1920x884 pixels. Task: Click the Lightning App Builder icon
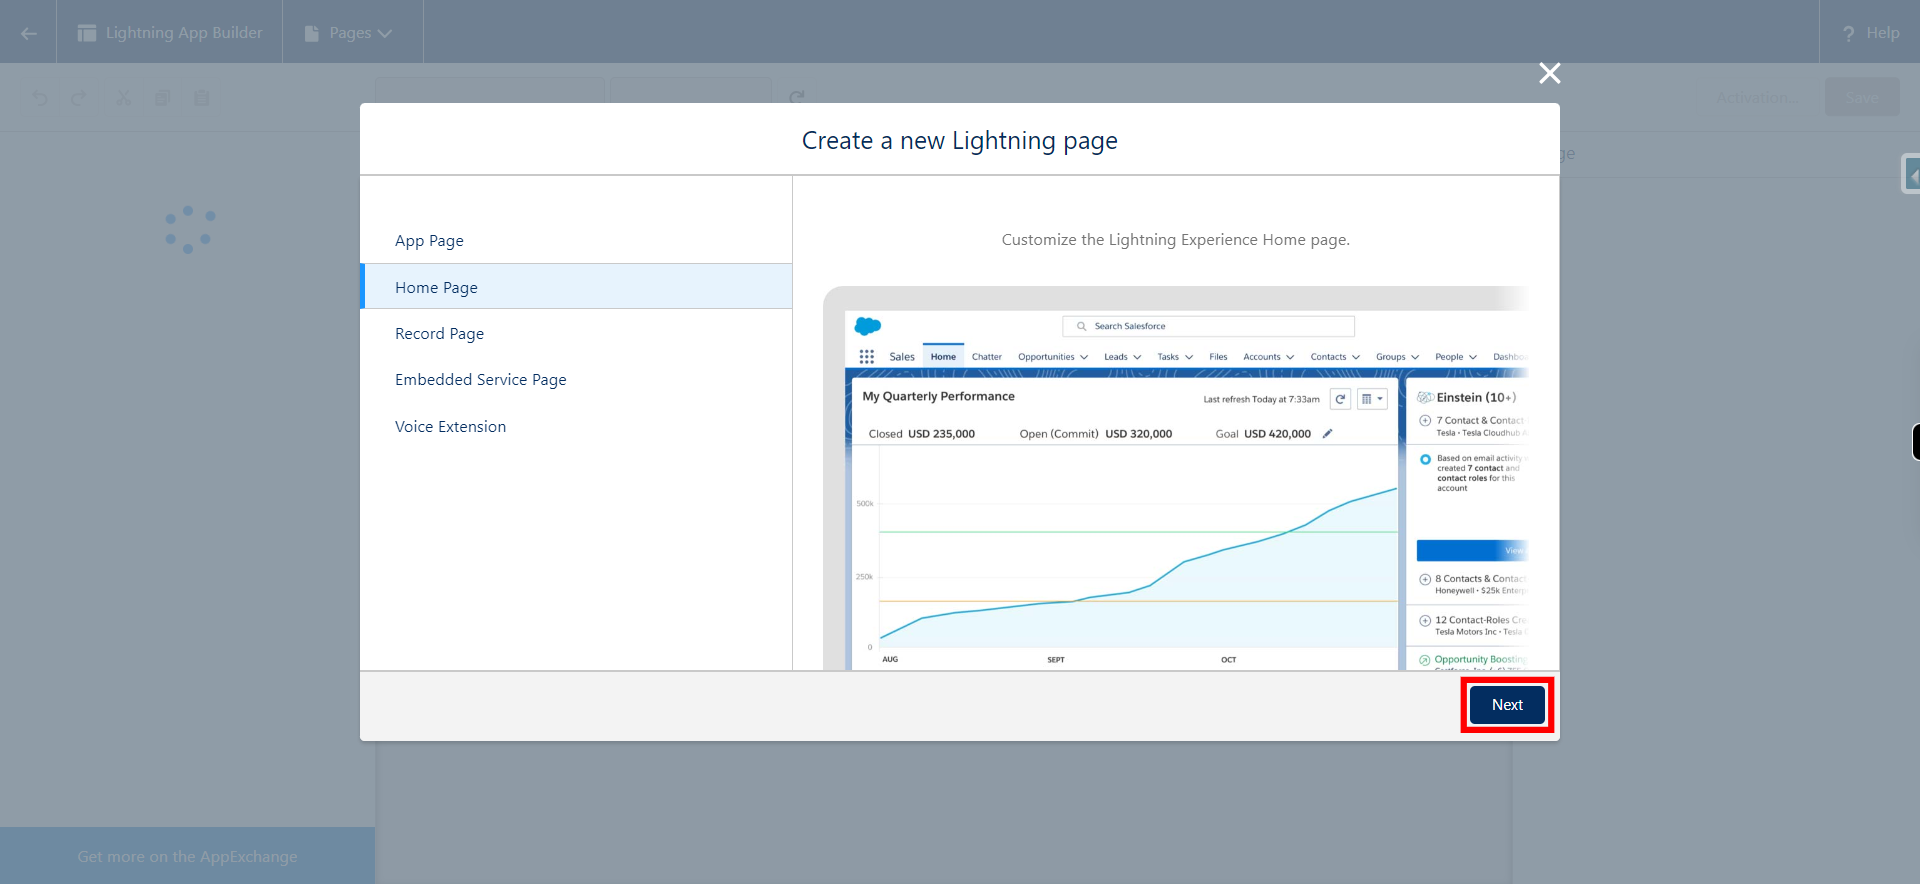pyautogui.click(x=87, y=33)
